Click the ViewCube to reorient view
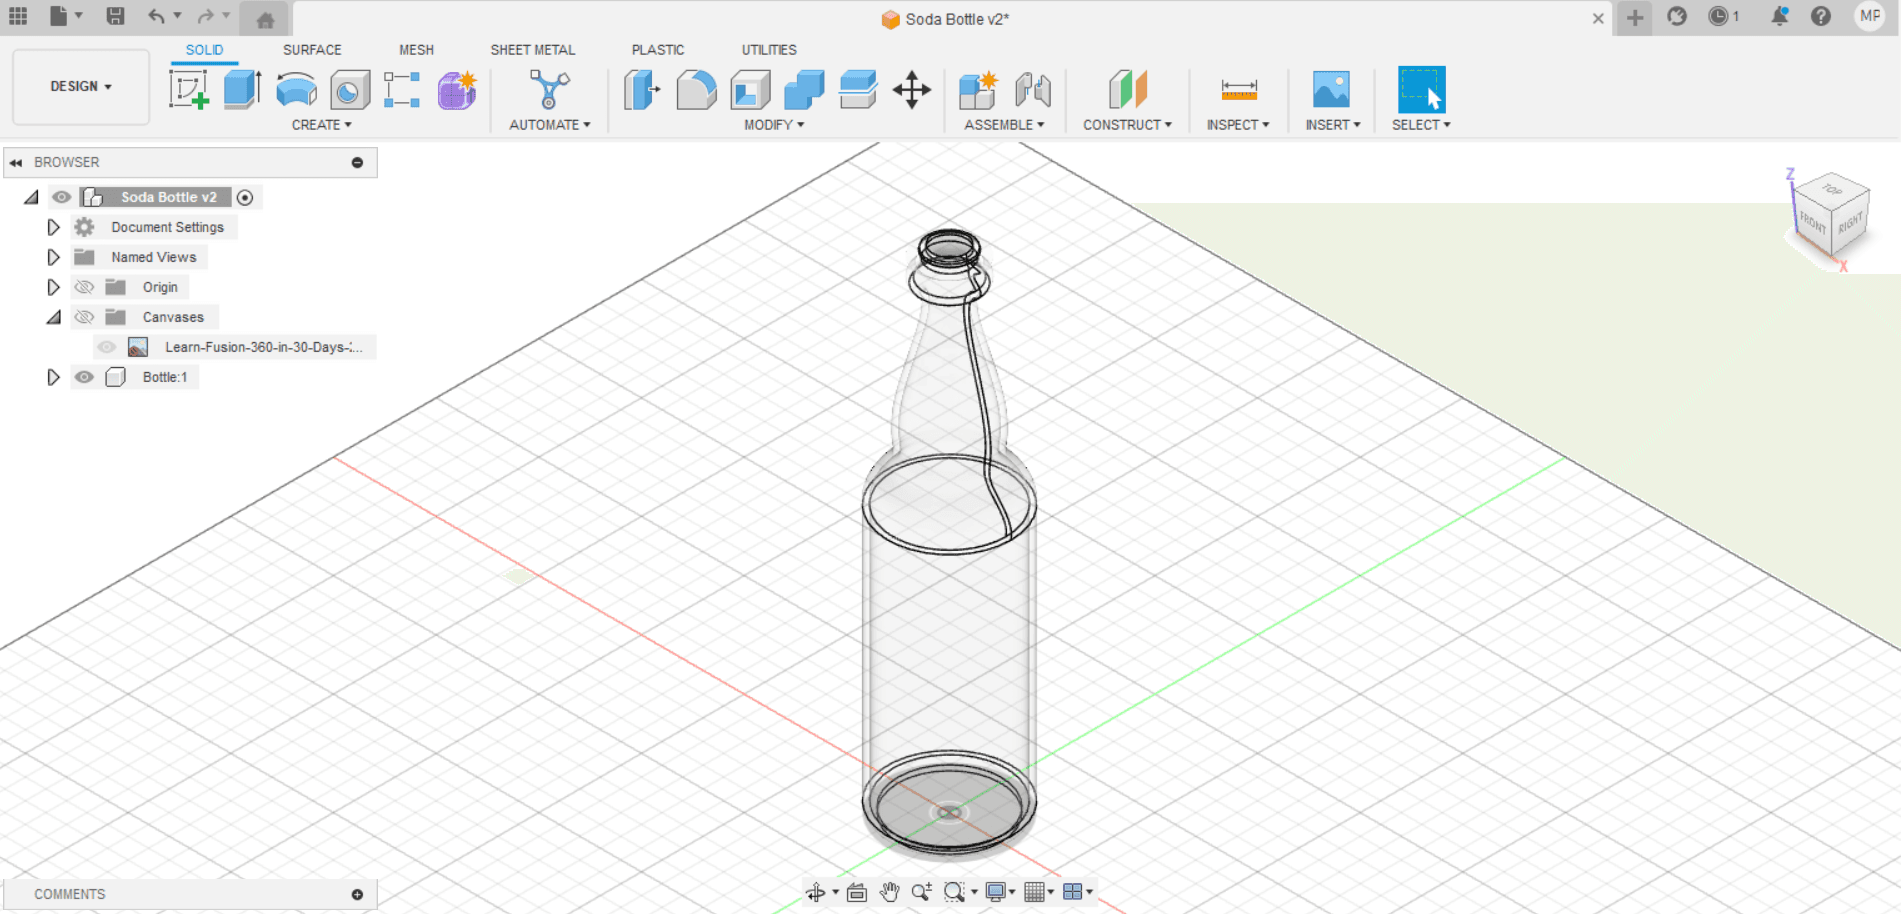This screenshot has height=914, width=1901. coord(1830,214)
